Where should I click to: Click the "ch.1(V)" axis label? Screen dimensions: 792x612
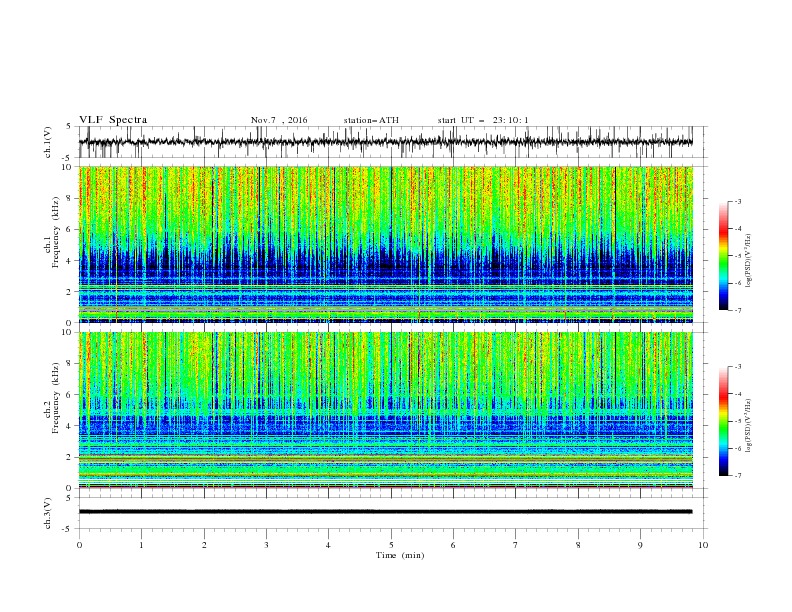click(48, 142)
